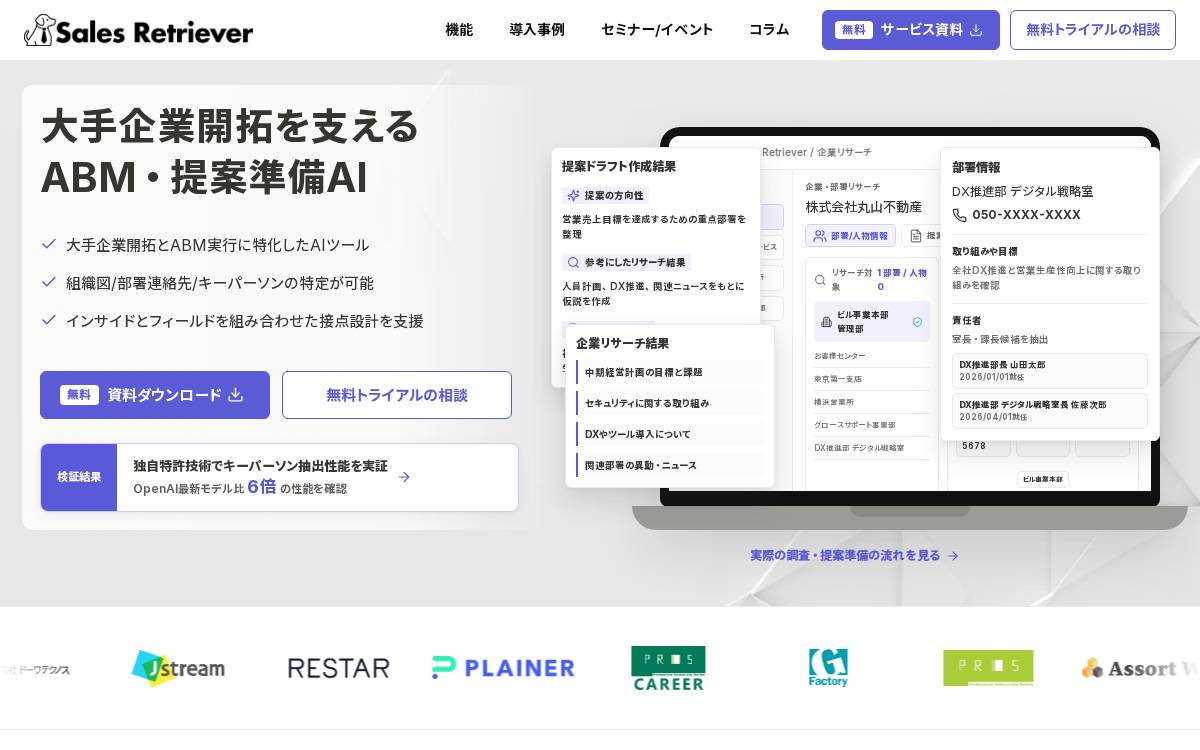Click セキュリティに関する取り組み result item
The width and height of the screenshot is (1200, 750).
pyautogui.click(x=670, y=403)
